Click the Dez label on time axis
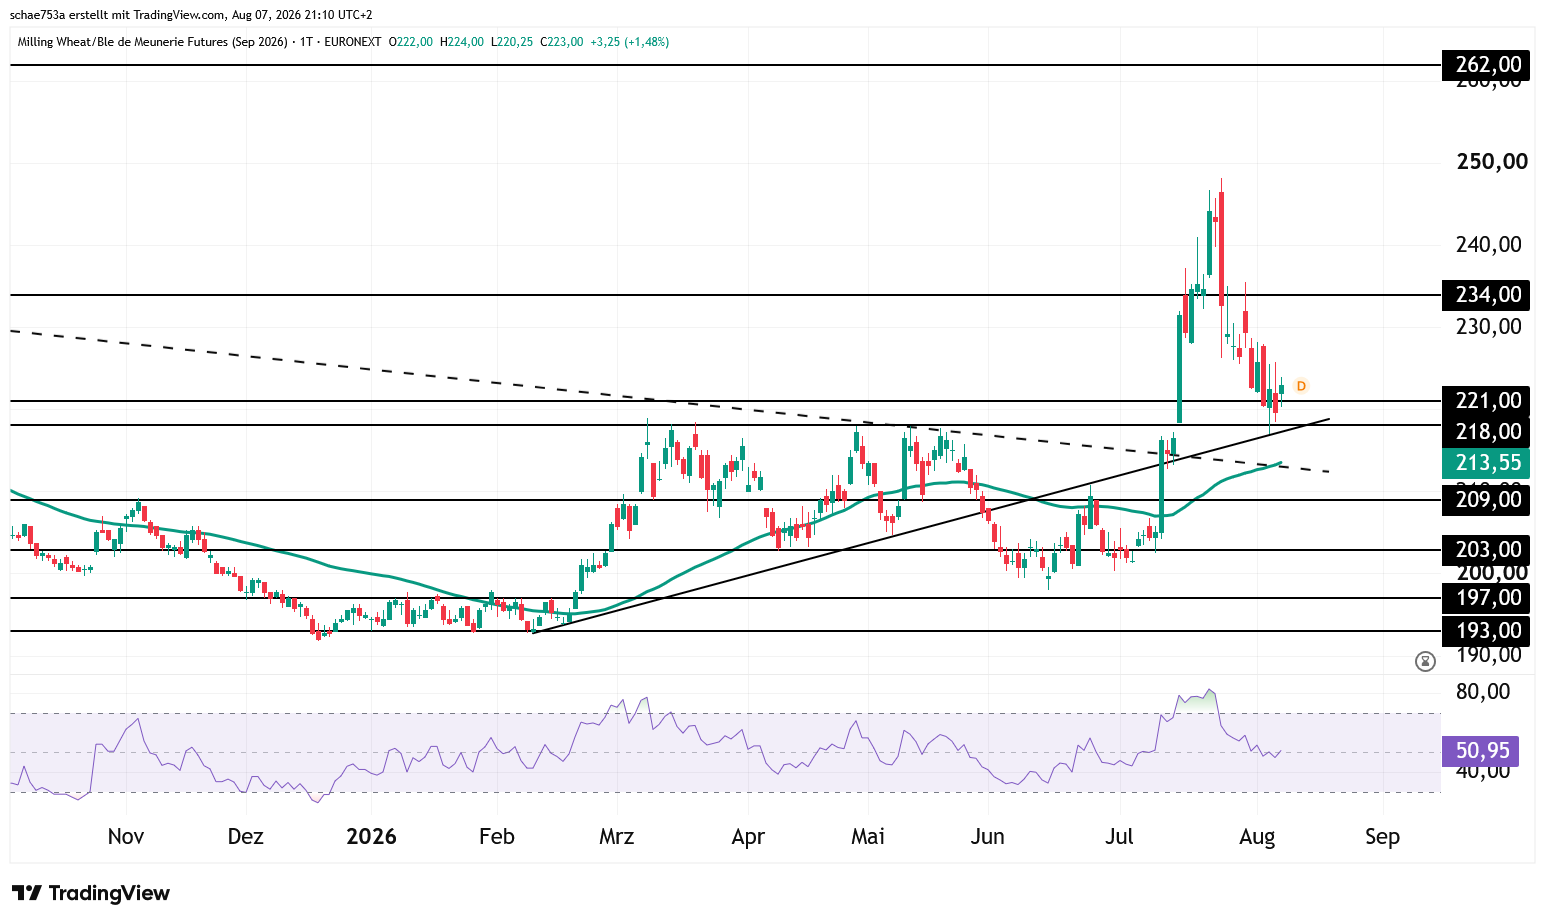The image size is (1545, 923). click(x=246, y=837)
